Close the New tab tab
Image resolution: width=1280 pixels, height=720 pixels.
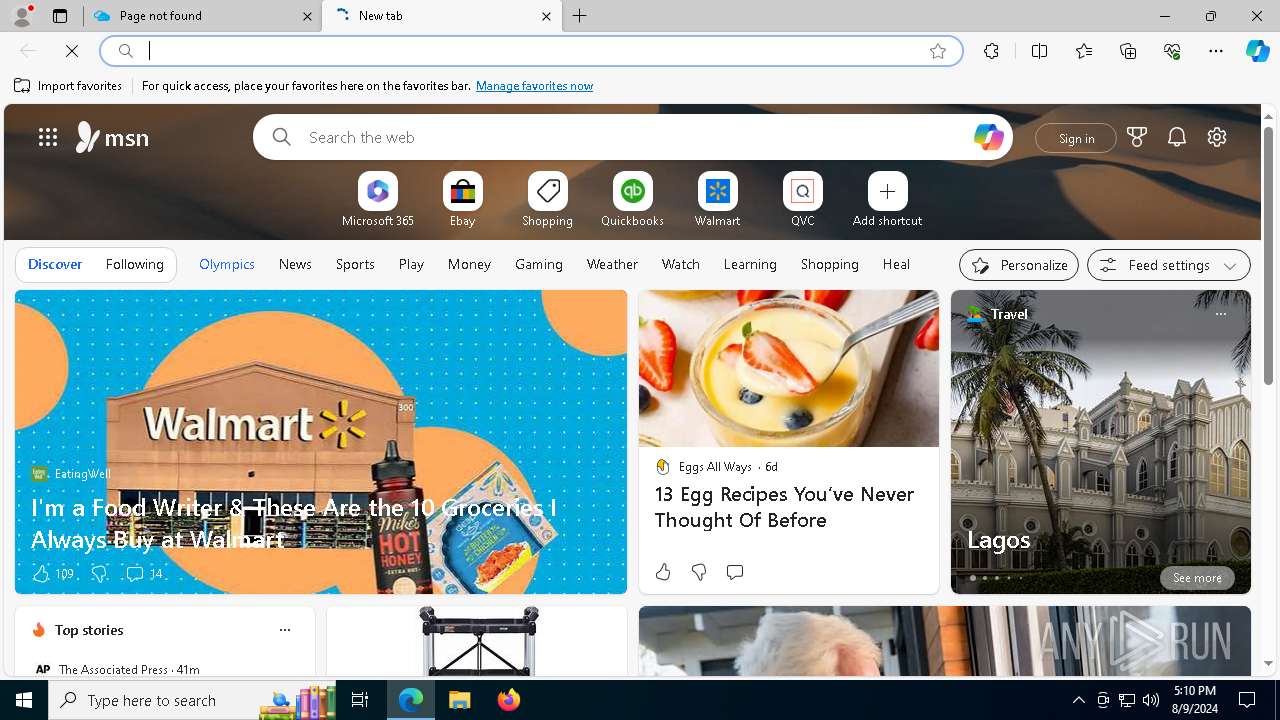click(546, 16)
